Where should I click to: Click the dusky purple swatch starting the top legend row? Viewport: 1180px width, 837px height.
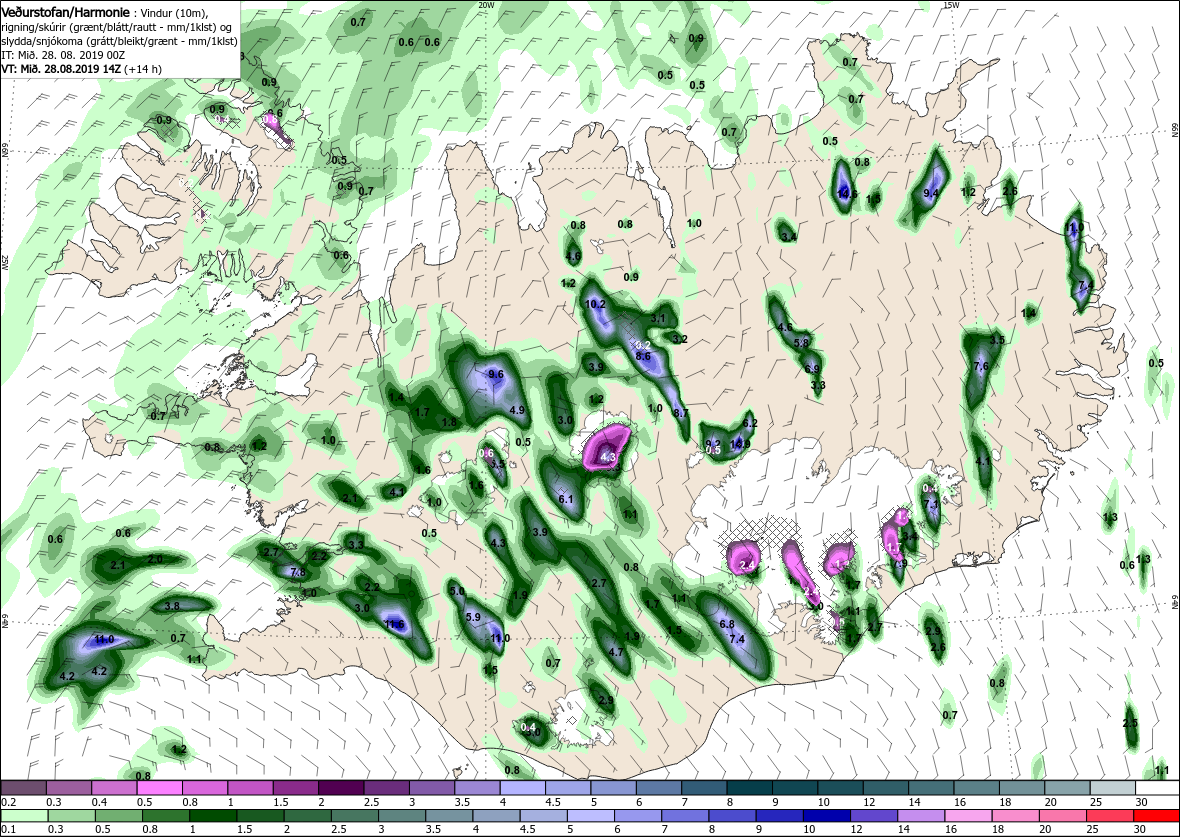pos(23,788)
